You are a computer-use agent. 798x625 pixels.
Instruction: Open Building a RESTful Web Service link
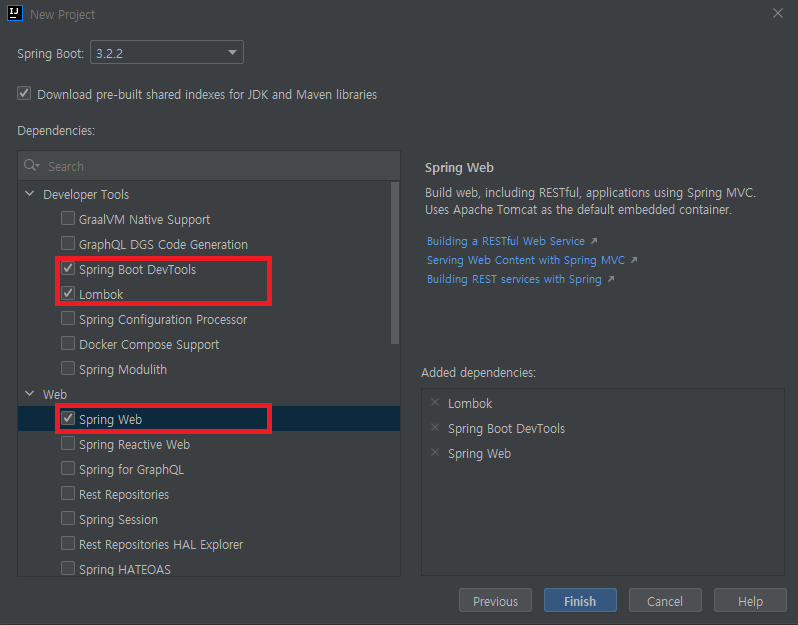pos(506,241)
